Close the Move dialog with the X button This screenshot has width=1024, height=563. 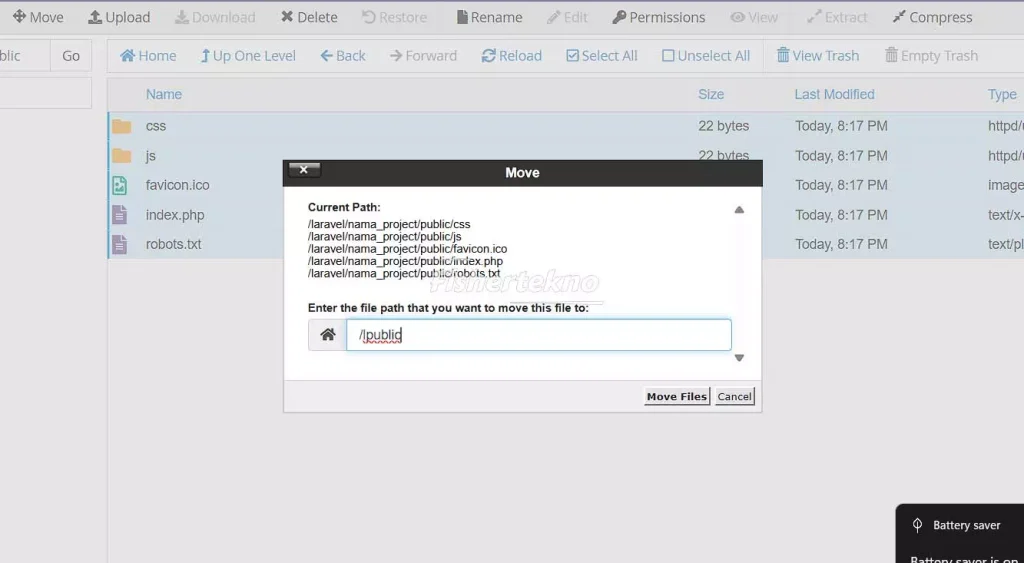pos(304,171)
